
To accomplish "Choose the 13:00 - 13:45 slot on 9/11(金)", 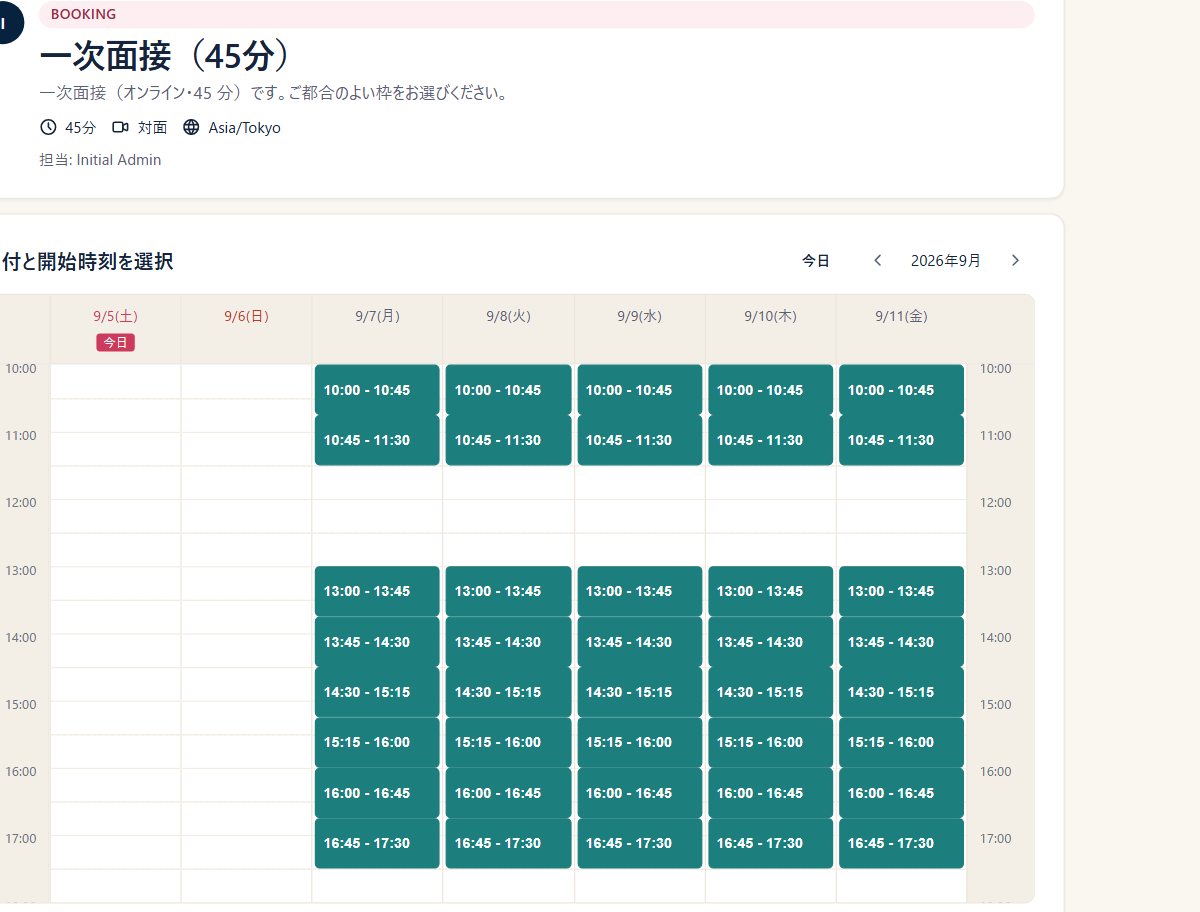I will point(902,591).
